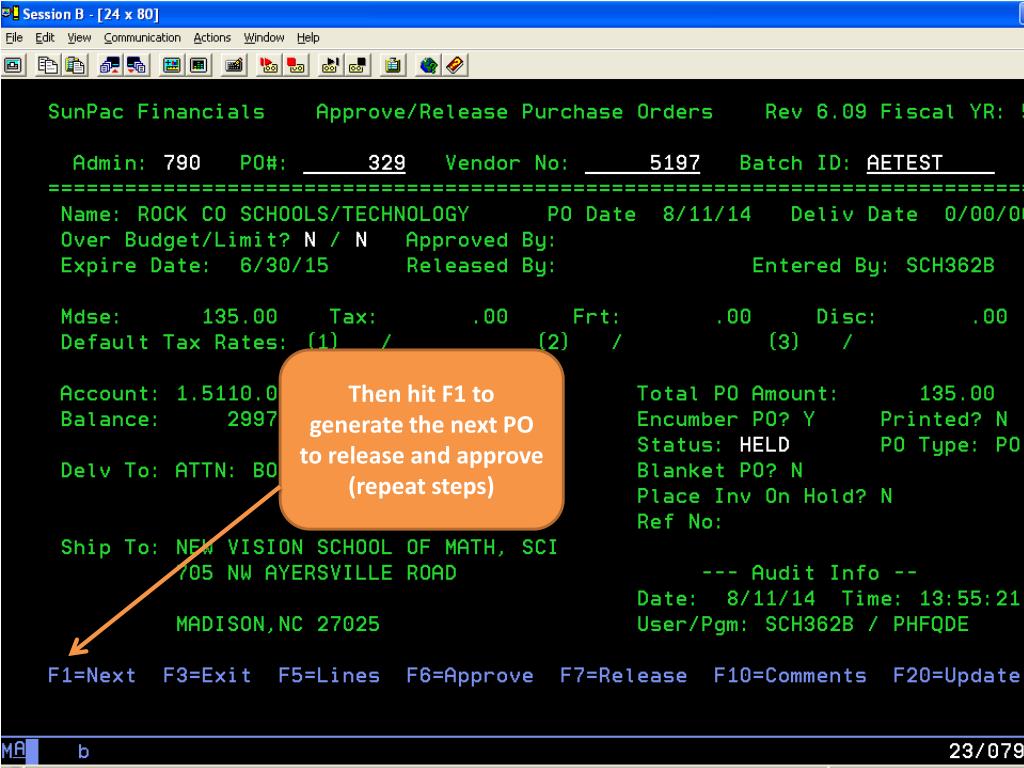1024x768 pixels.
Task: Click the Print Screen toolbar icon
Action: [13, 65]
